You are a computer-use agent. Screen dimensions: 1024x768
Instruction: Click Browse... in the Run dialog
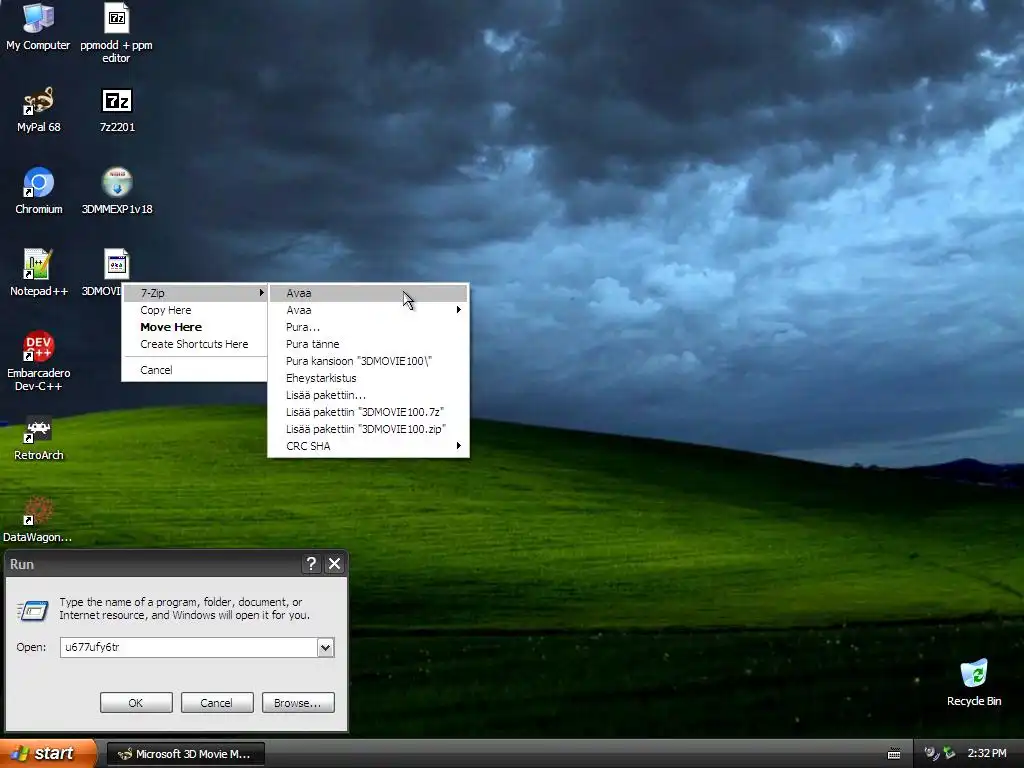point(298,703)
